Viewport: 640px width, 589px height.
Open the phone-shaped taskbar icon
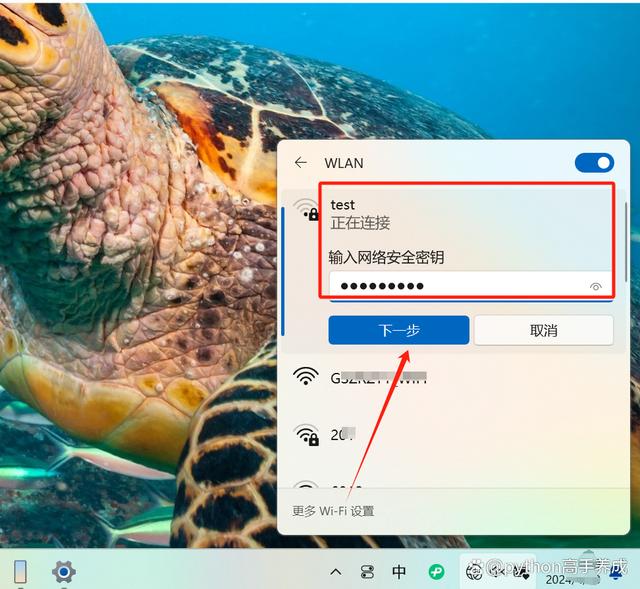coord(20,572)
